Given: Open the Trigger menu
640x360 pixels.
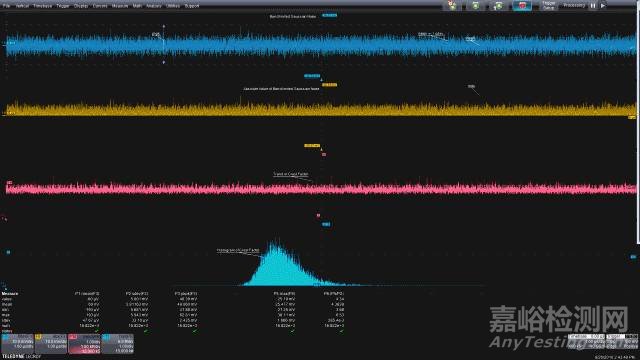Looking at the screenshot, I should (x=63, y=6).
